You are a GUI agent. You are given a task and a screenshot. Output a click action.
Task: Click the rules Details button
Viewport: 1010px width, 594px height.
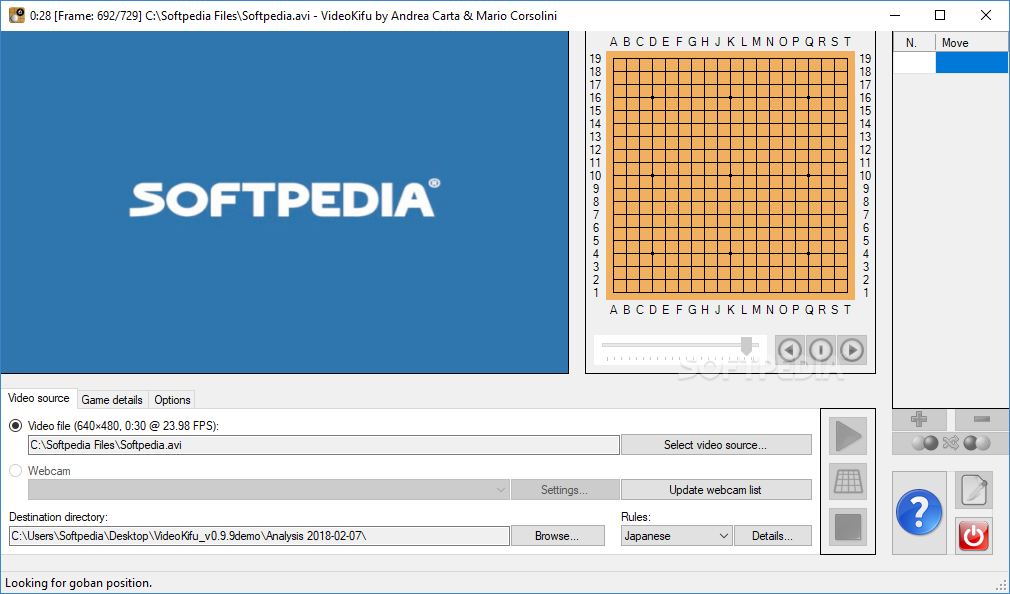772,536
